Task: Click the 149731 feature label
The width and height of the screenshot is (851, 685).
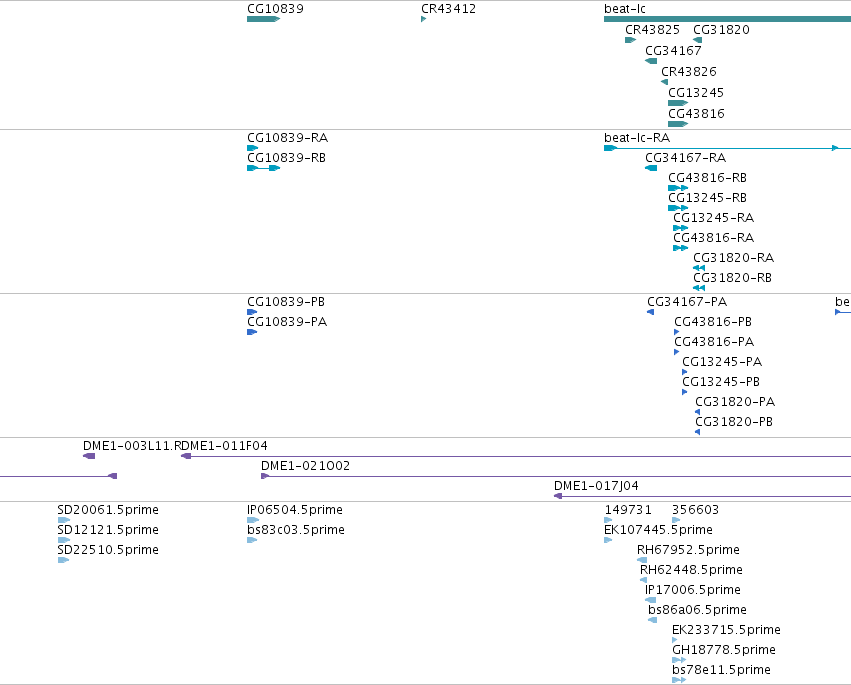Action: [628, 510]
